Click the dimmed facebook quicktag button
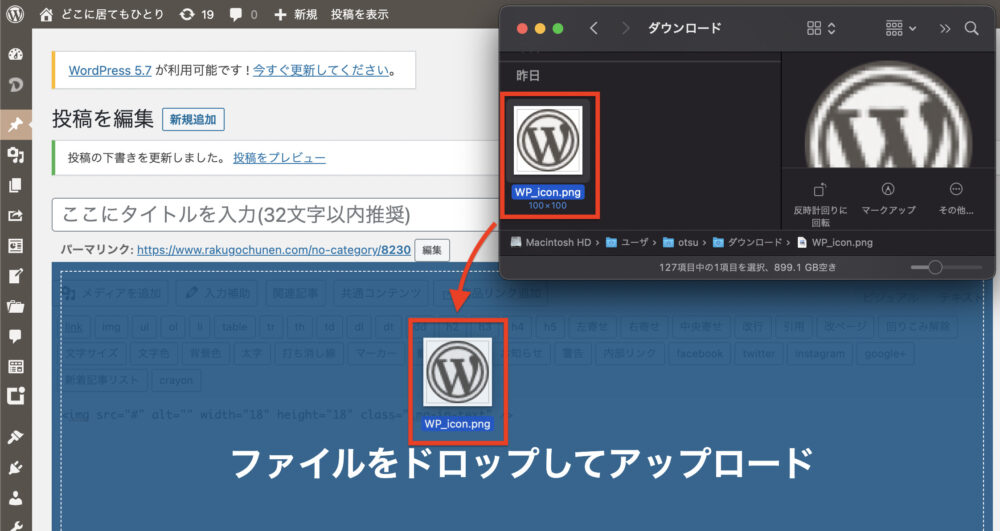 [700, 353]
